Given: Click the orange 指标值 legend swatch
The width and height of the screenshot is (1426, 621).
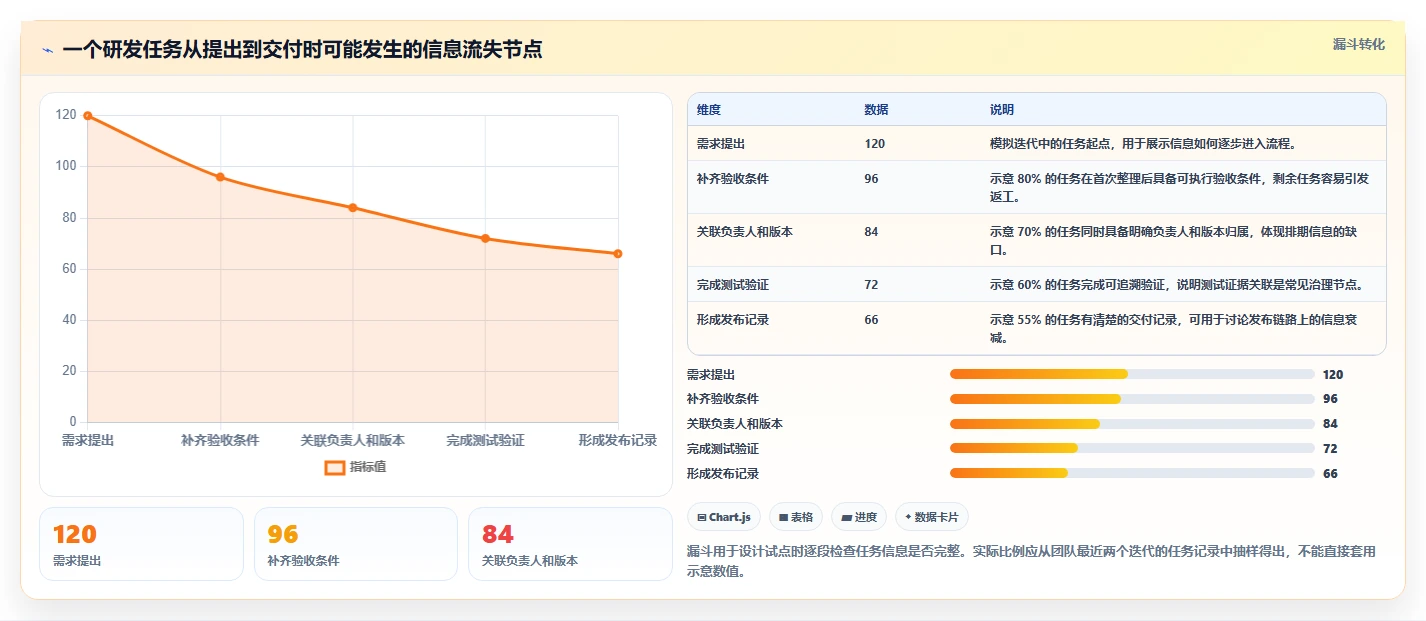Looking at the screenshot, I should coord(335,468).
